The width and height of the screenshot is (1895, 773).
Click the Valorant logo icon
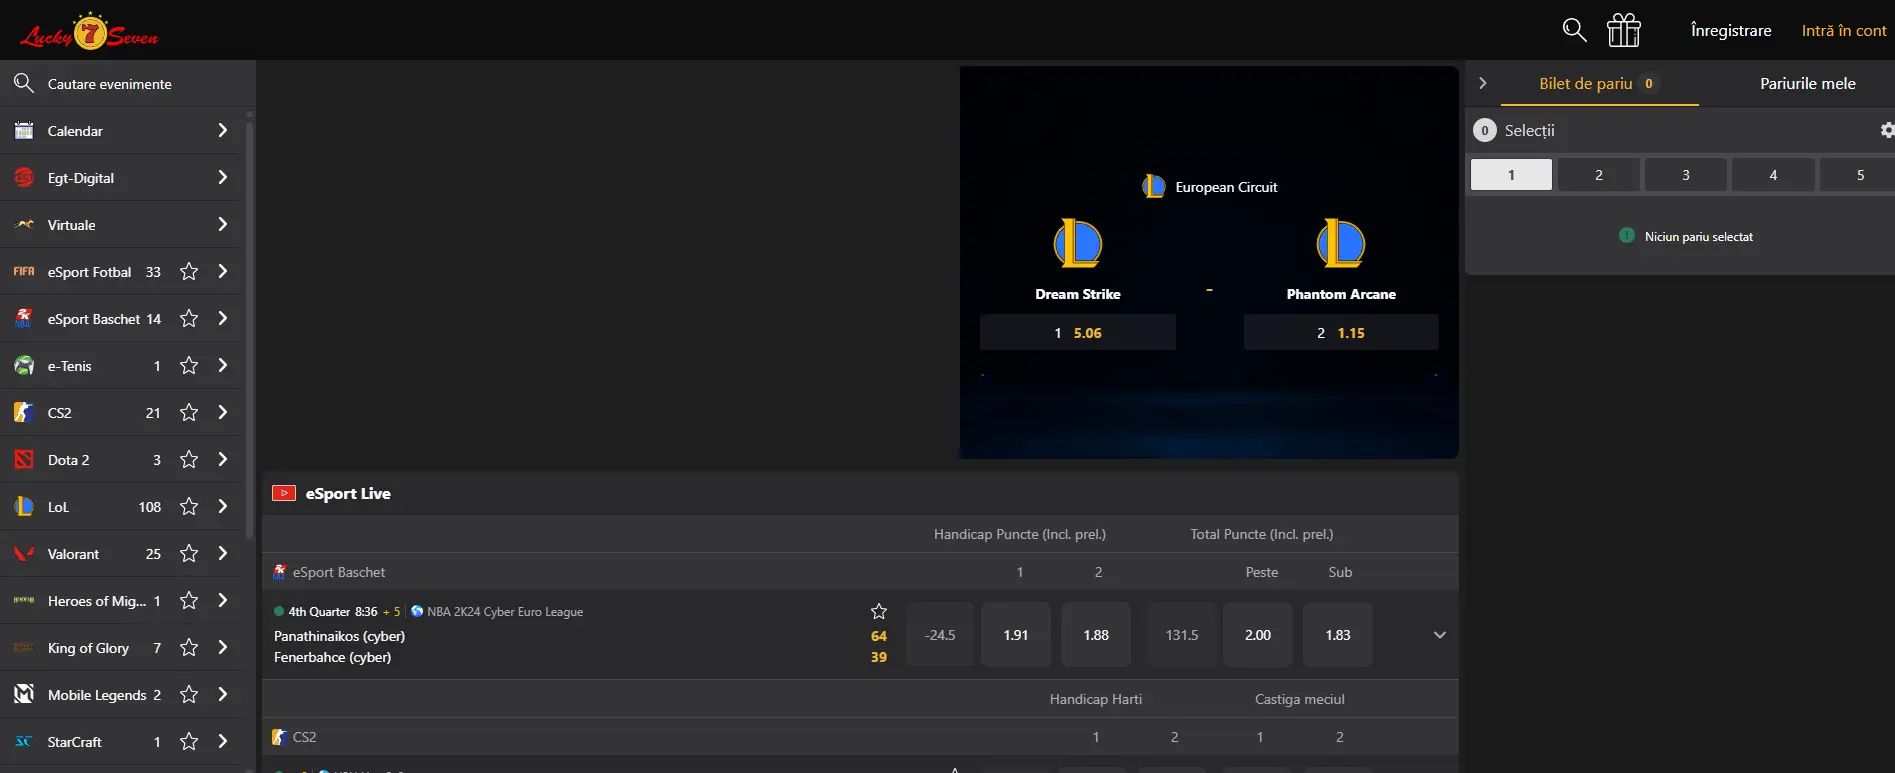point(24,554)
